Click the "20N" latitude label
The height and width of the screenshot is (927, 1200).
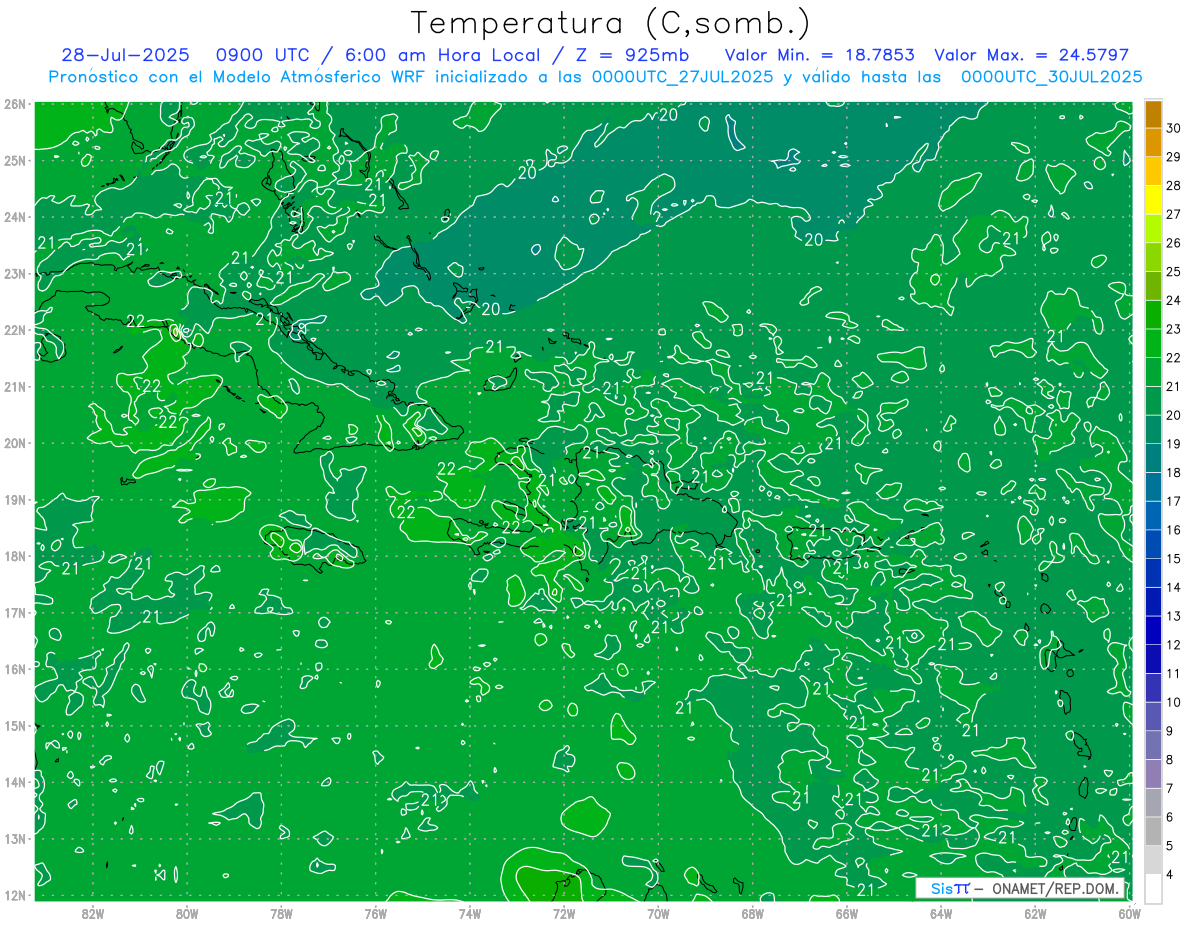15,443
